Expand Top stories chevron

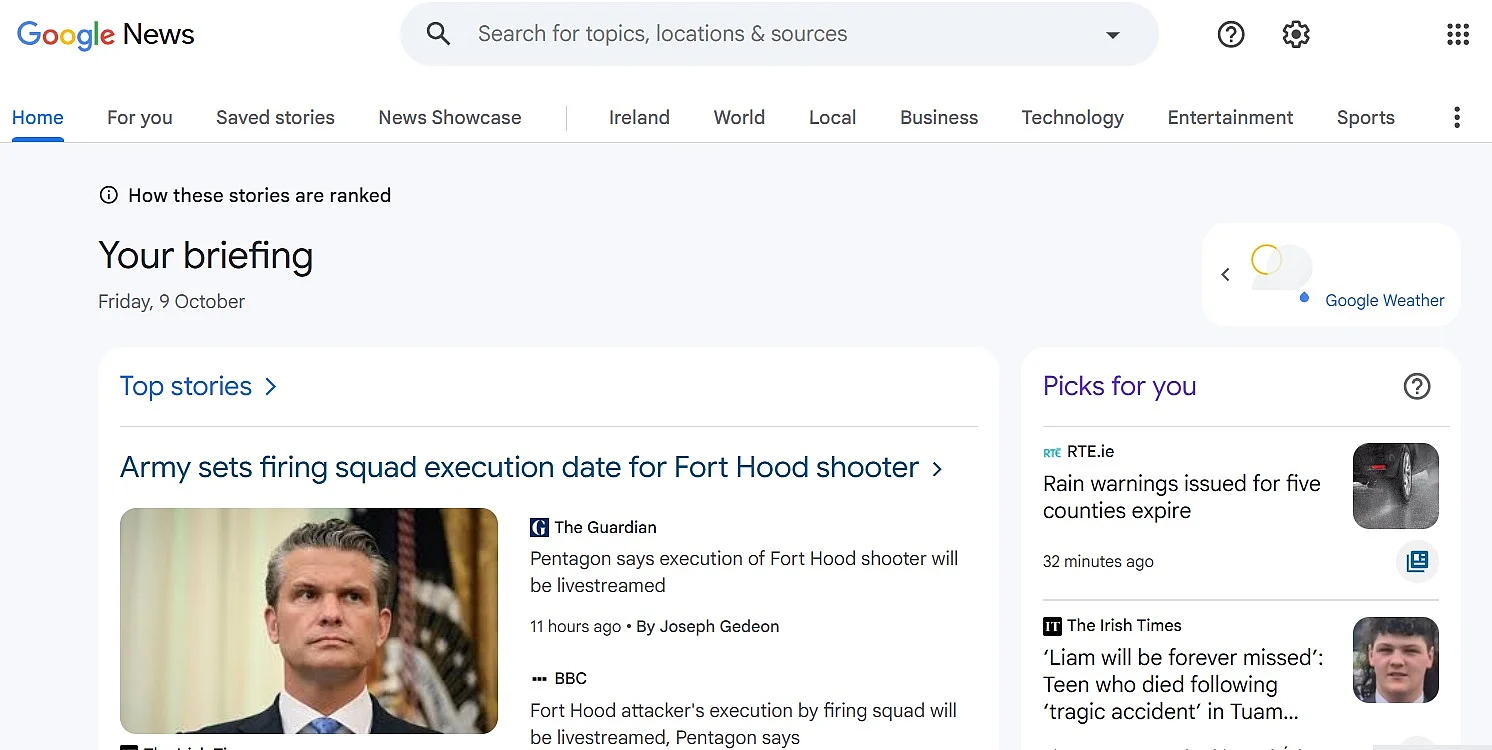270,386
